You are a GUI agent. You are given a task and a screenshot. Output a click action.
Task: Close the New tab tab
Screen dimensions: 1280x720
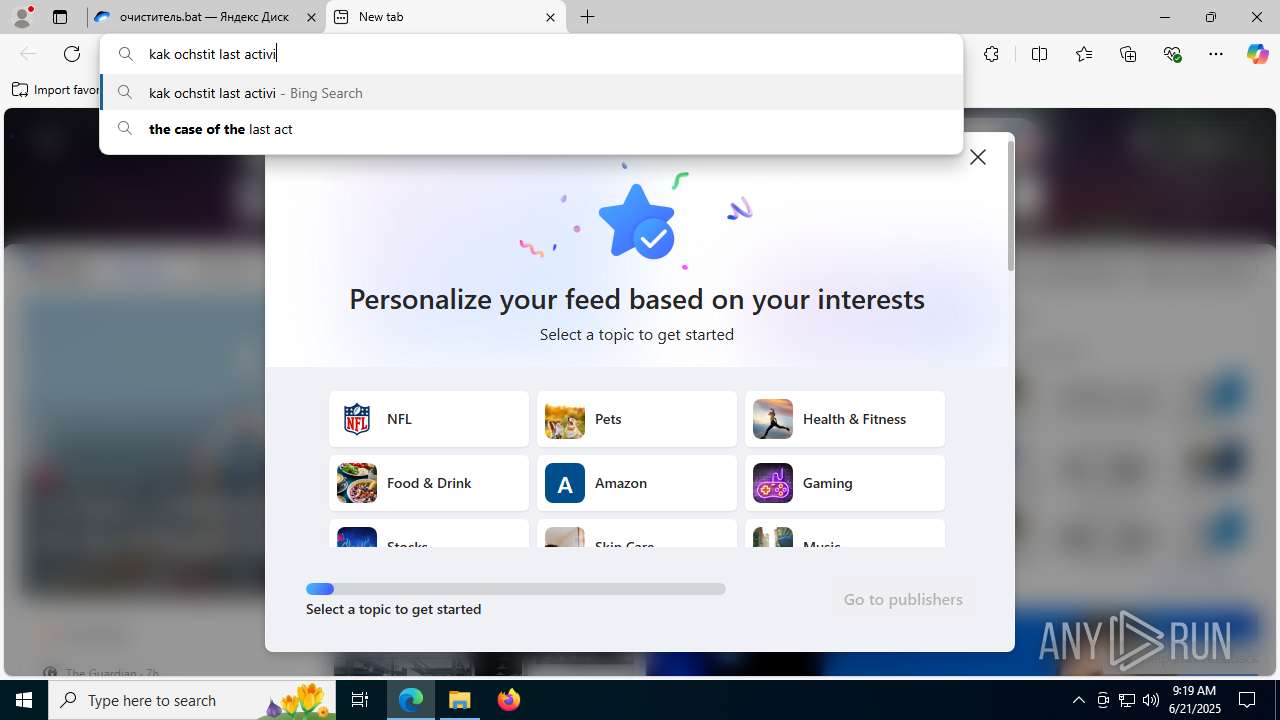click(x=550, y=17)
